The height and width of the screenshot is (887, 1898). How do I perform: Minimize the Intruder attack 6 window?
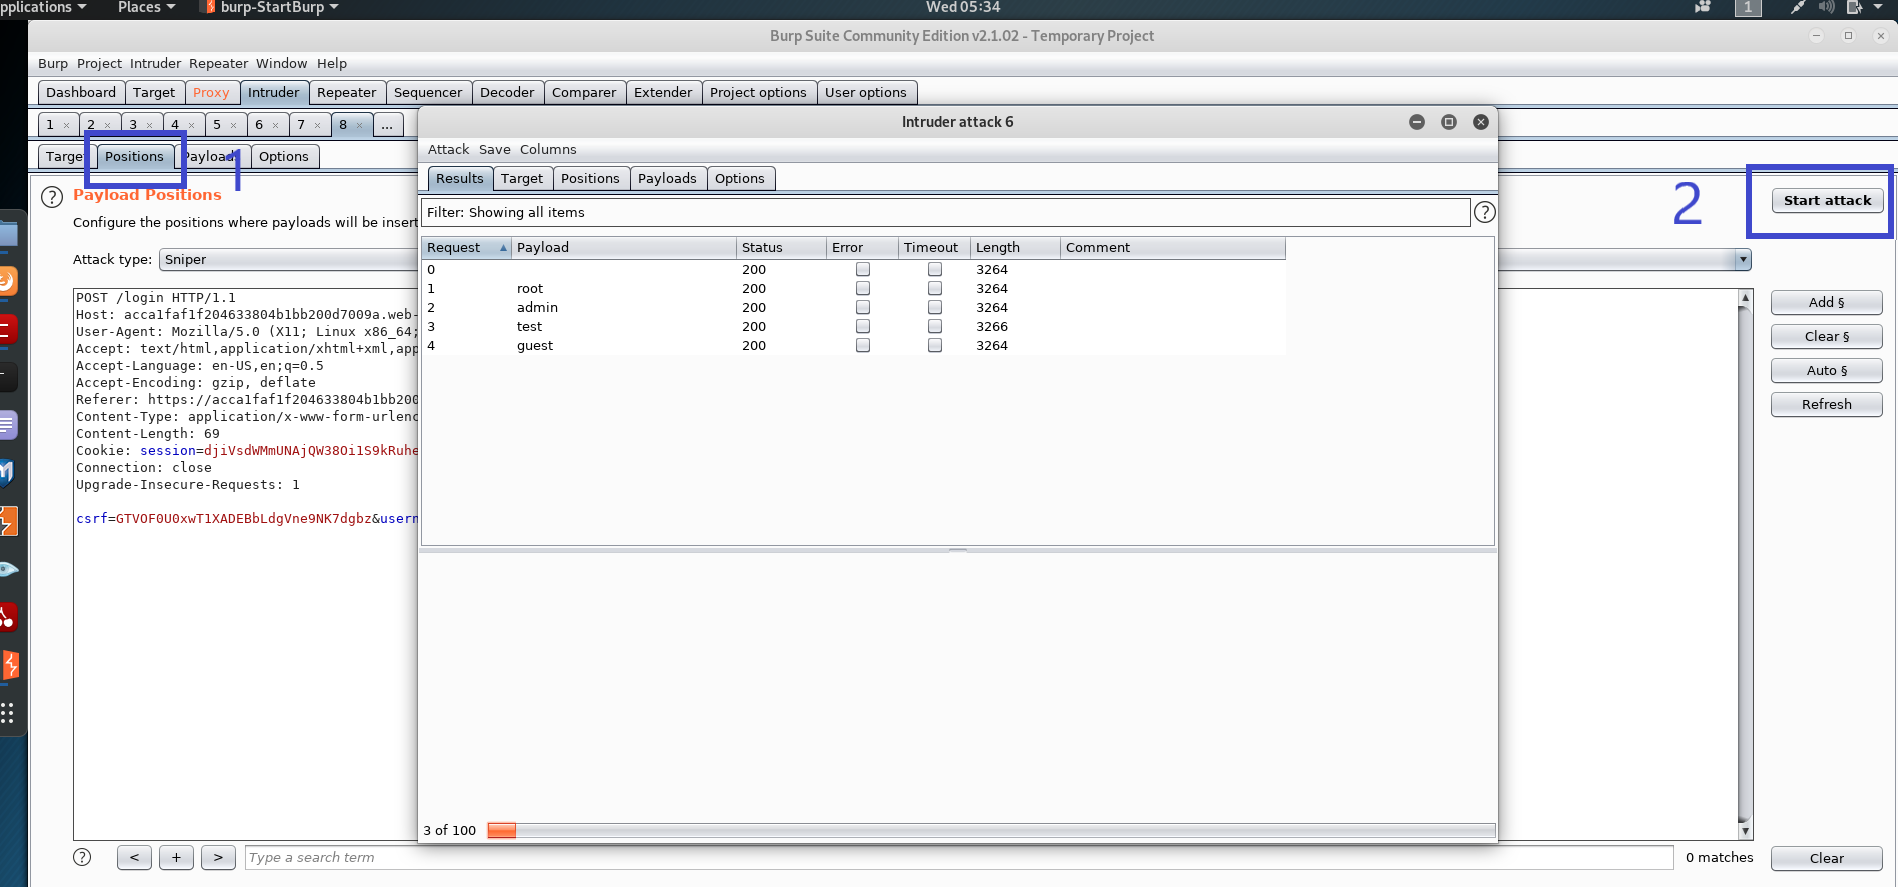[1417, 122]
